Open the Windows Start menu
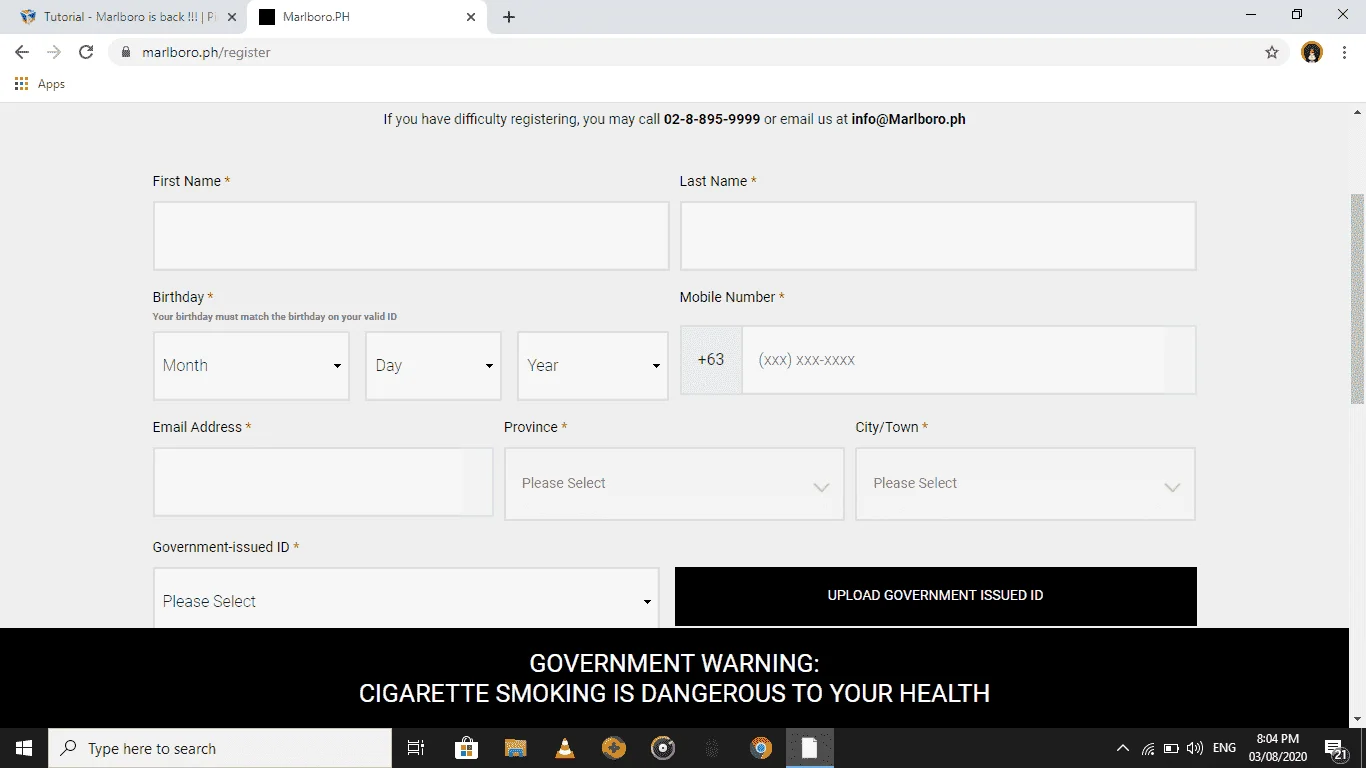Image resolution: width=1366 pixels, height=768 pixels. (24, 748)
